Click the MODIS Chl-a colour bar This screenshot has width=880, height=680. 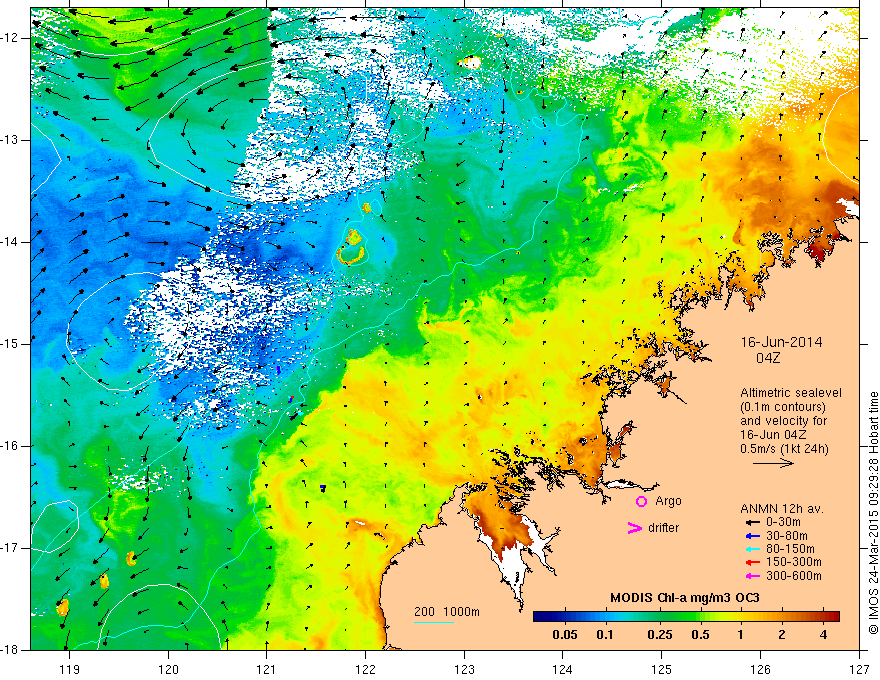tap(686, 616)
